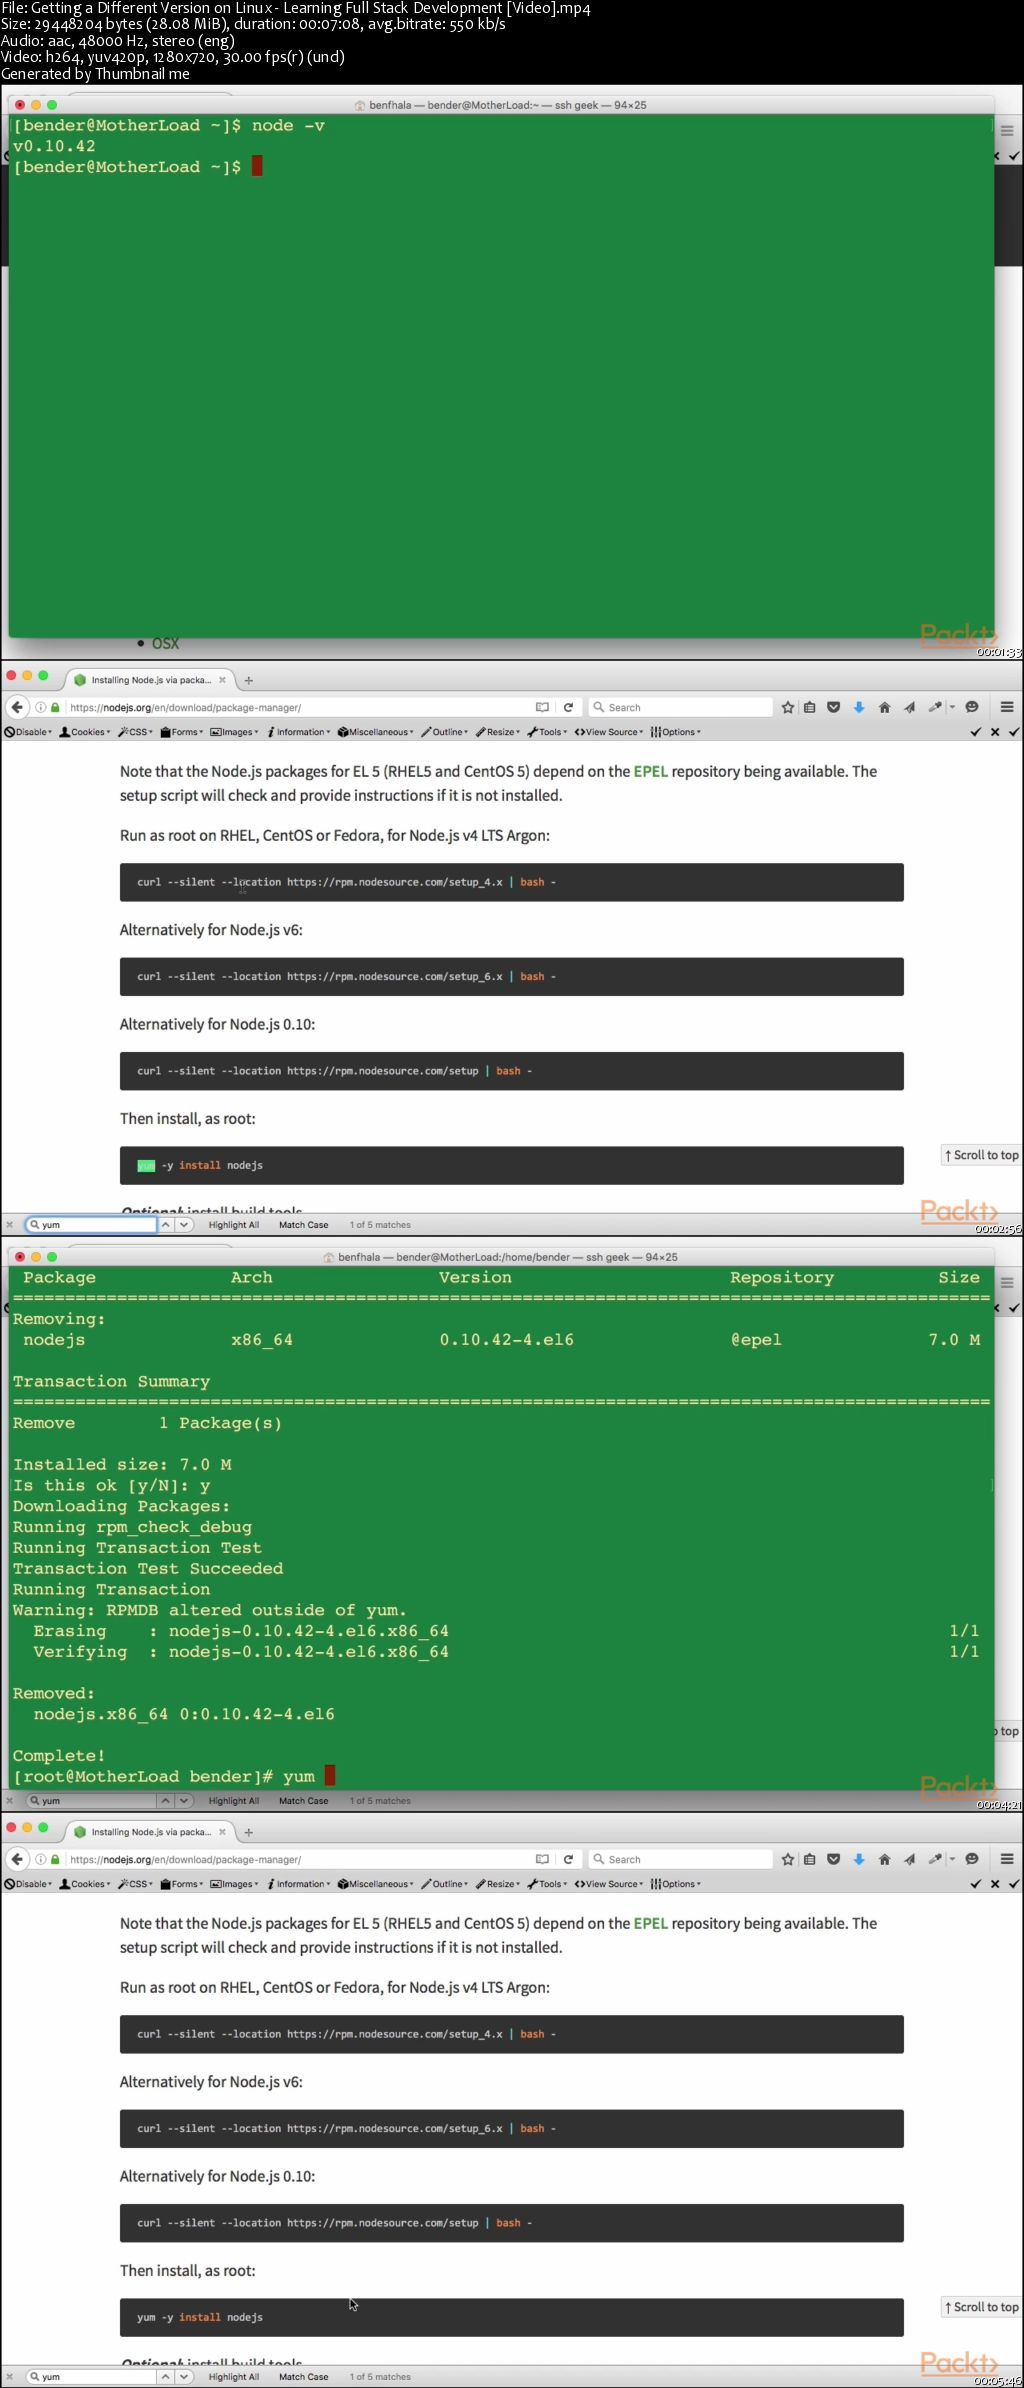Toggle Match Case in the 00:05:46 find bar

tap(303, 2376)
